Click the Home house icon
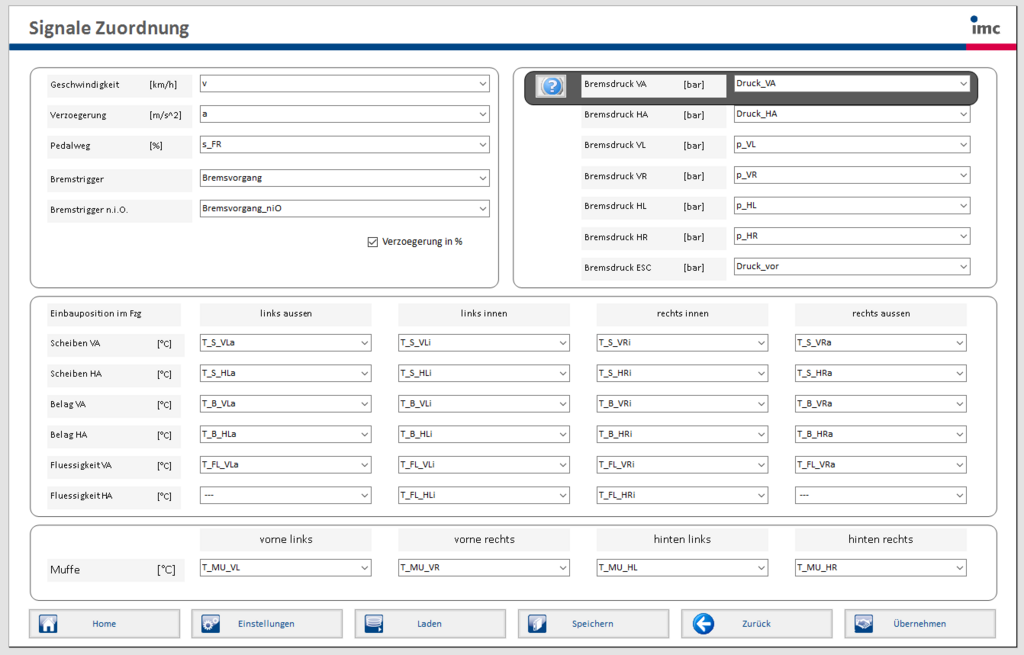Viewport: 1024px width, 655px height. pos(47,624)
